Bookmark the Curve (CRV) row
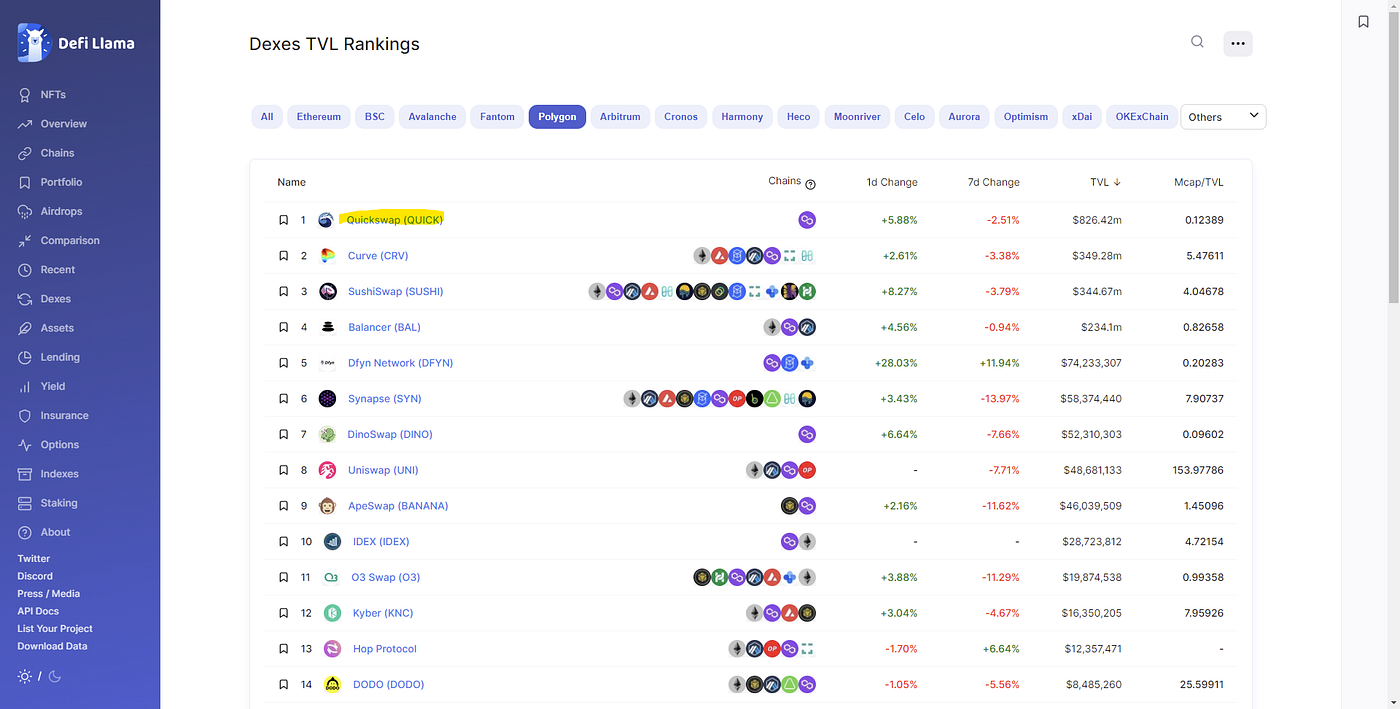The image size is (1400, 709). point(284,256)
